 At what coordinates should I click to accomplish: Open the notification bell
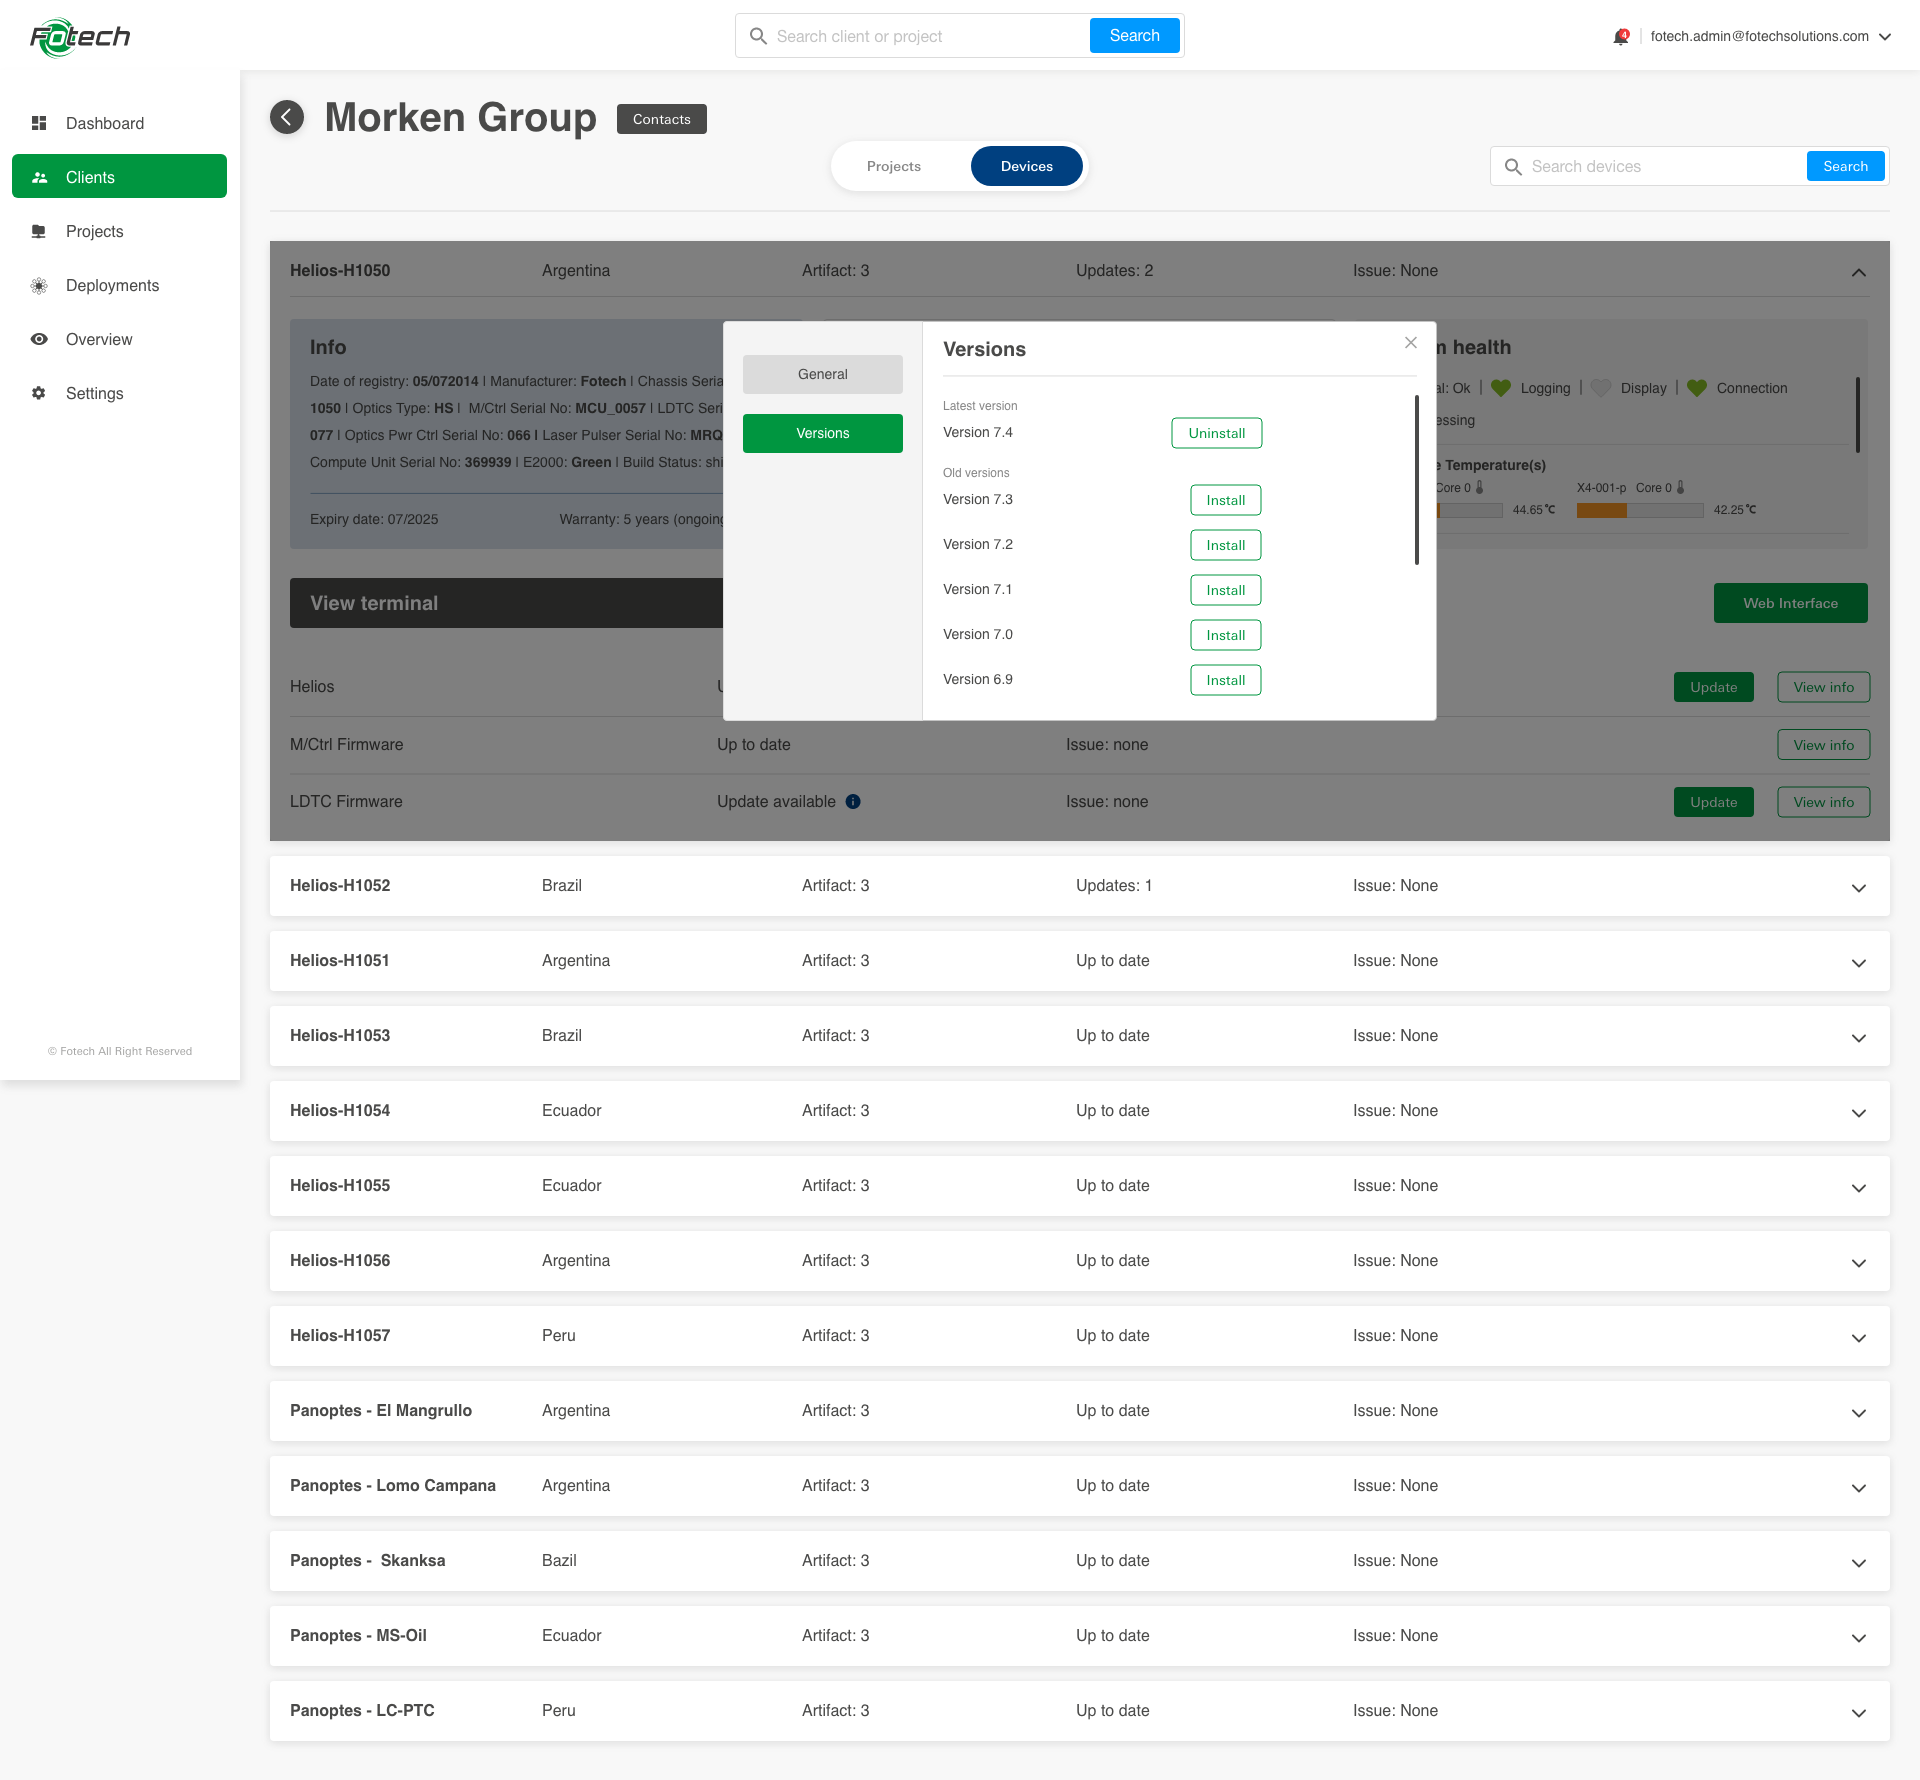pos(1620,37)
